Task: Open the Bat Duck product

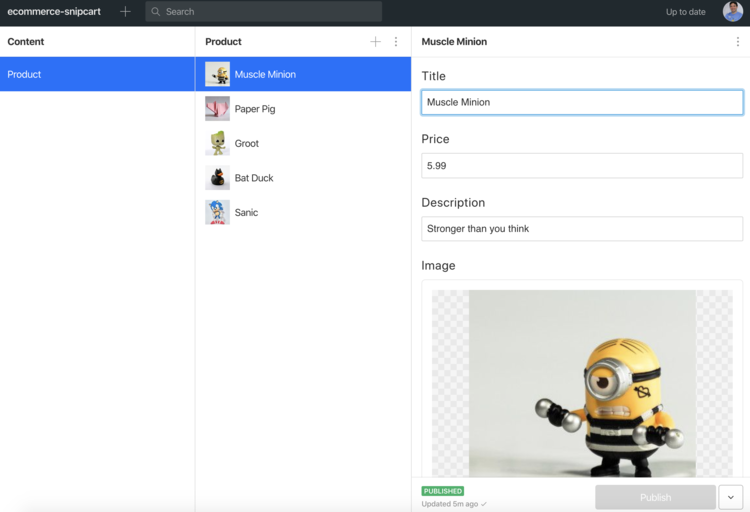Action: 303,178
